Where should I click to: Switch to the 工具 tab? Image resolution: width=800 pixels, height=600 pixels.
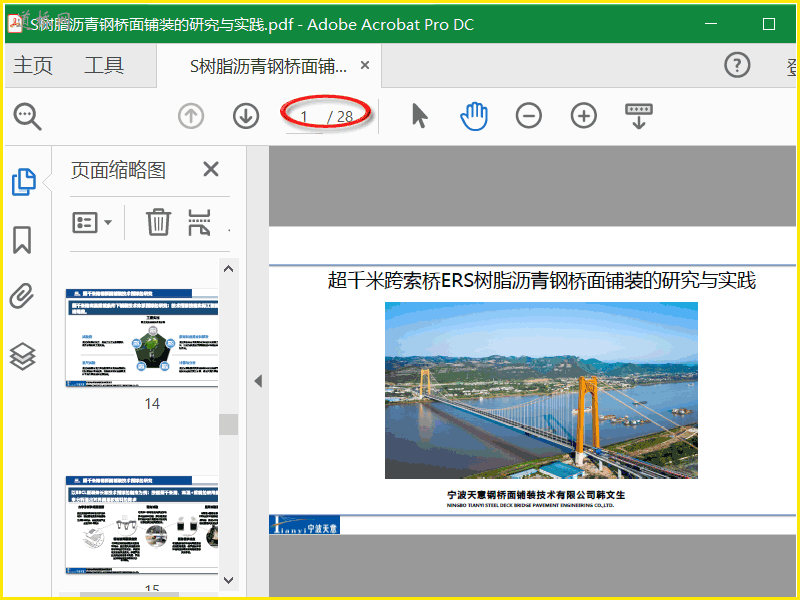(x=104, y=65)
